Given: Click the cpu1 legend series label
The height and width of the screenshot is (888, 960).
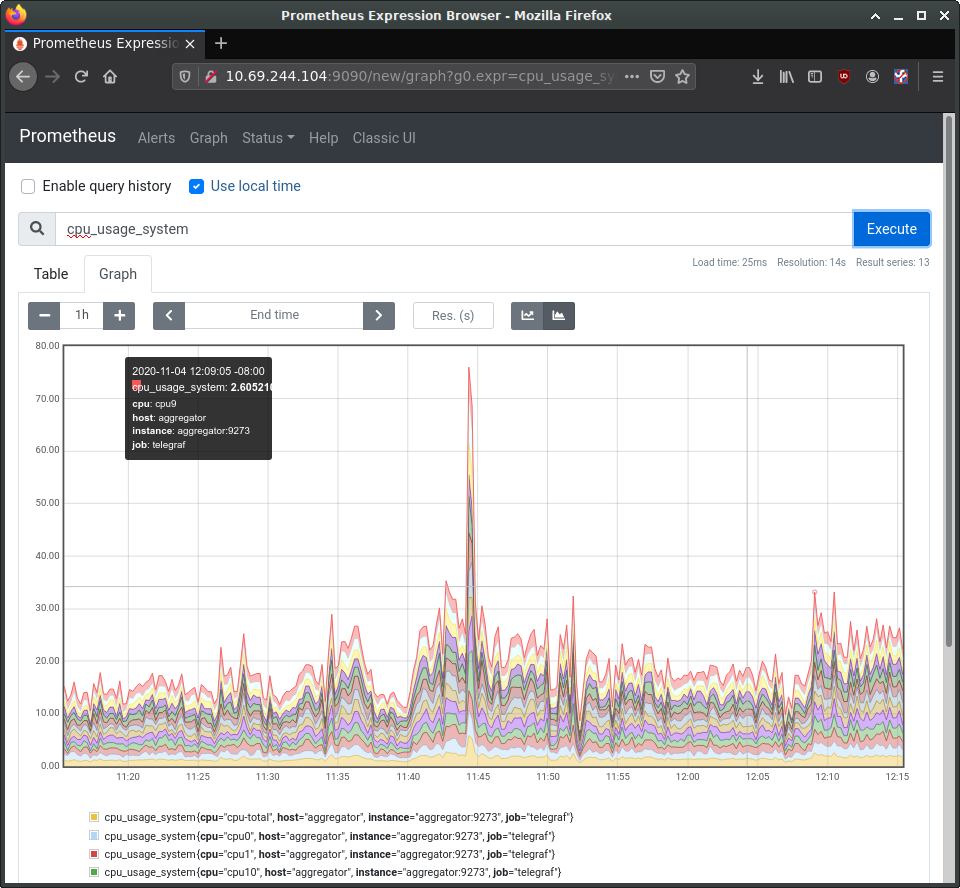Looking at the screenshot, I should click(x=329, y=854).
